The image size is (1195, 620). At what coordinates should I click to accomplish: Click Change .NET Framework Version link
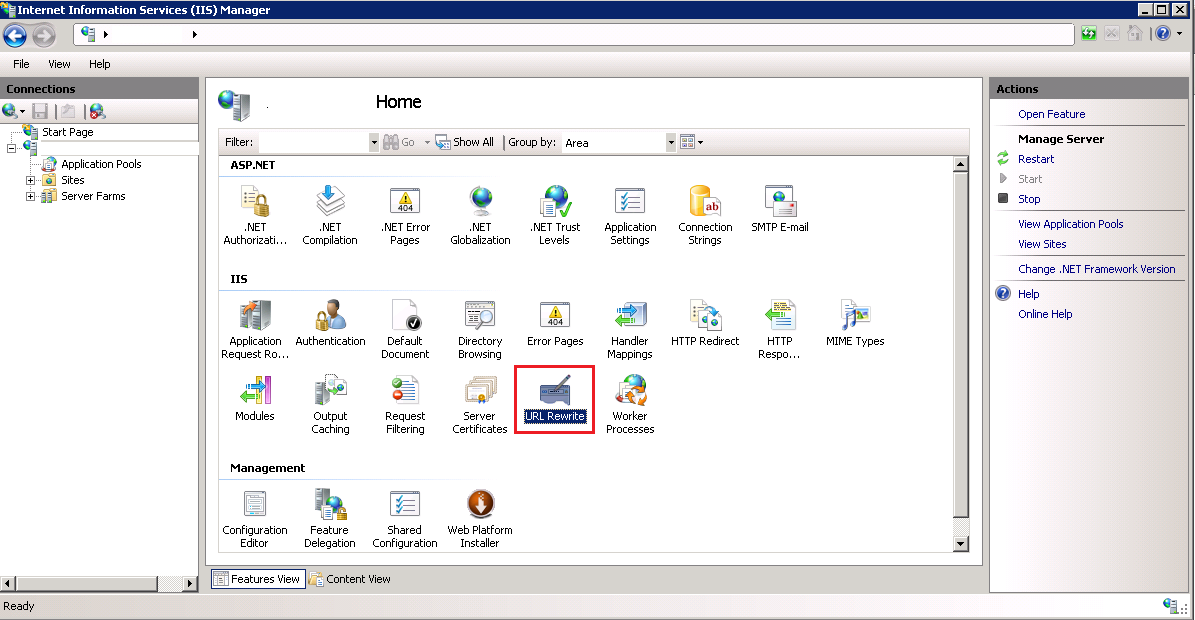pyautogui.click(x=1097, y=269)
